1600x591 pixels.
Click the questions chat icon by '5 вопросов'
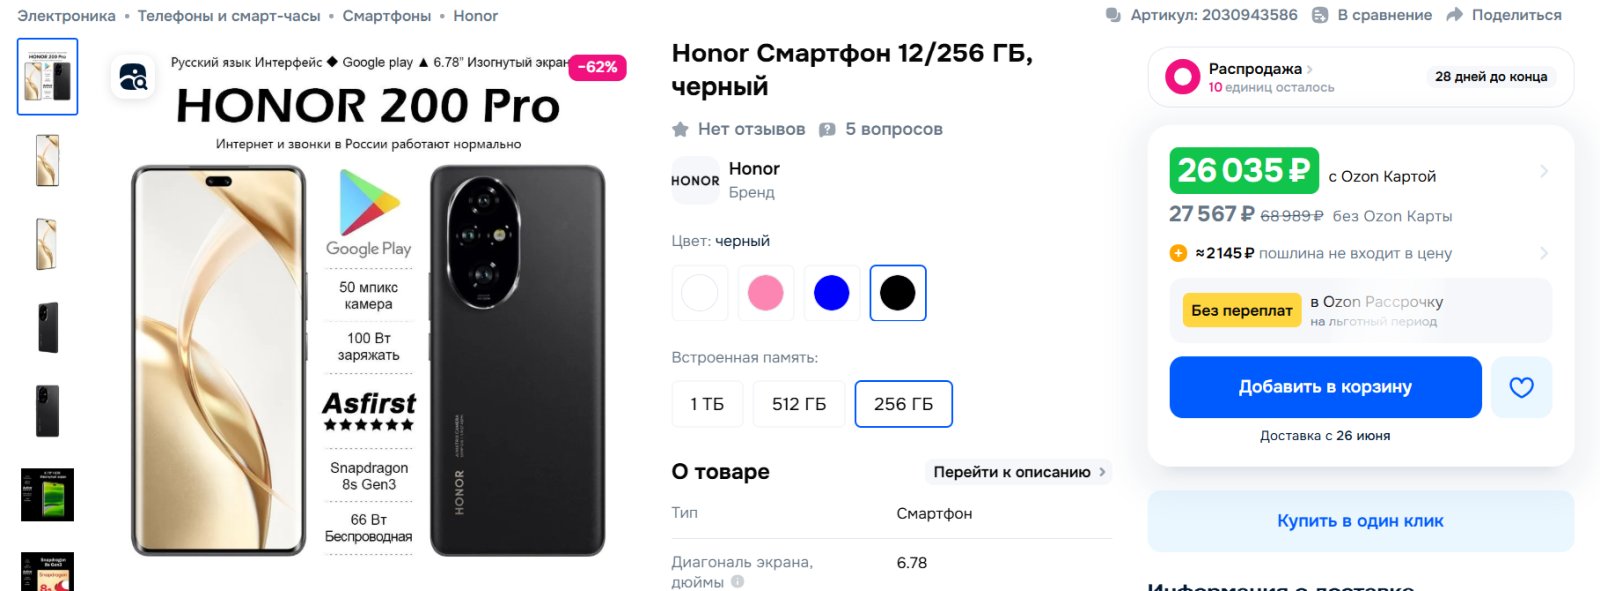[827, 130]
